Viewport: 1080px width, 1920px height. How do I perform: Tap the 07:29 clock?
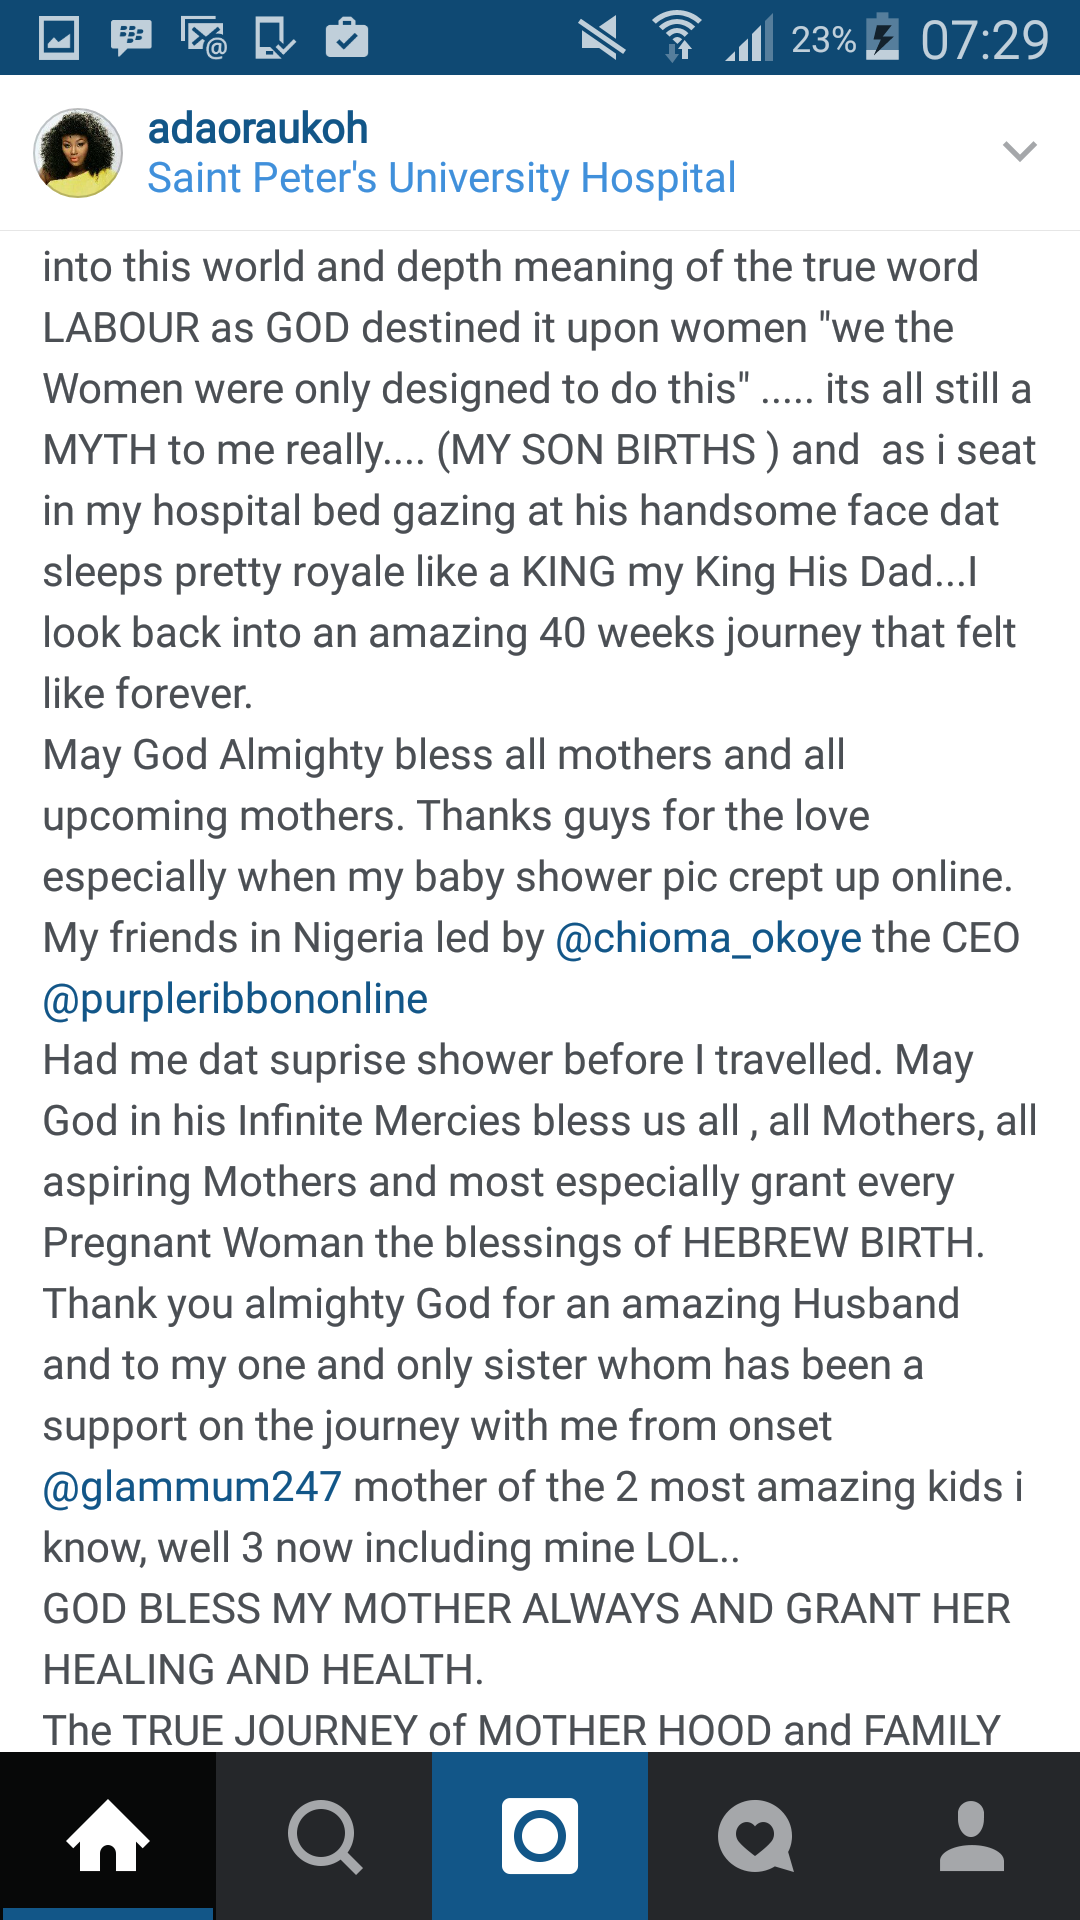(984, 40)
